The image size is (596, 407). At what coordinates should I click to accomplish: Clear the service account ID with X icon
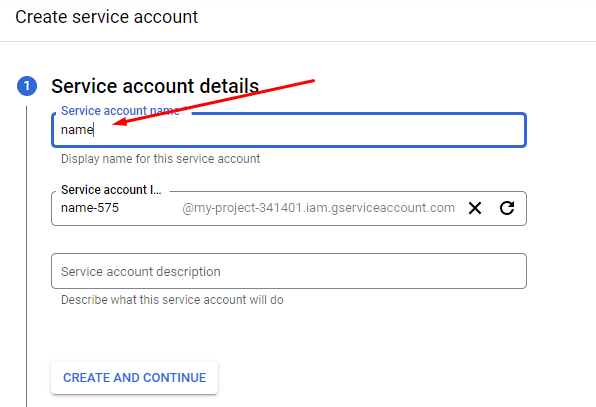475,208
